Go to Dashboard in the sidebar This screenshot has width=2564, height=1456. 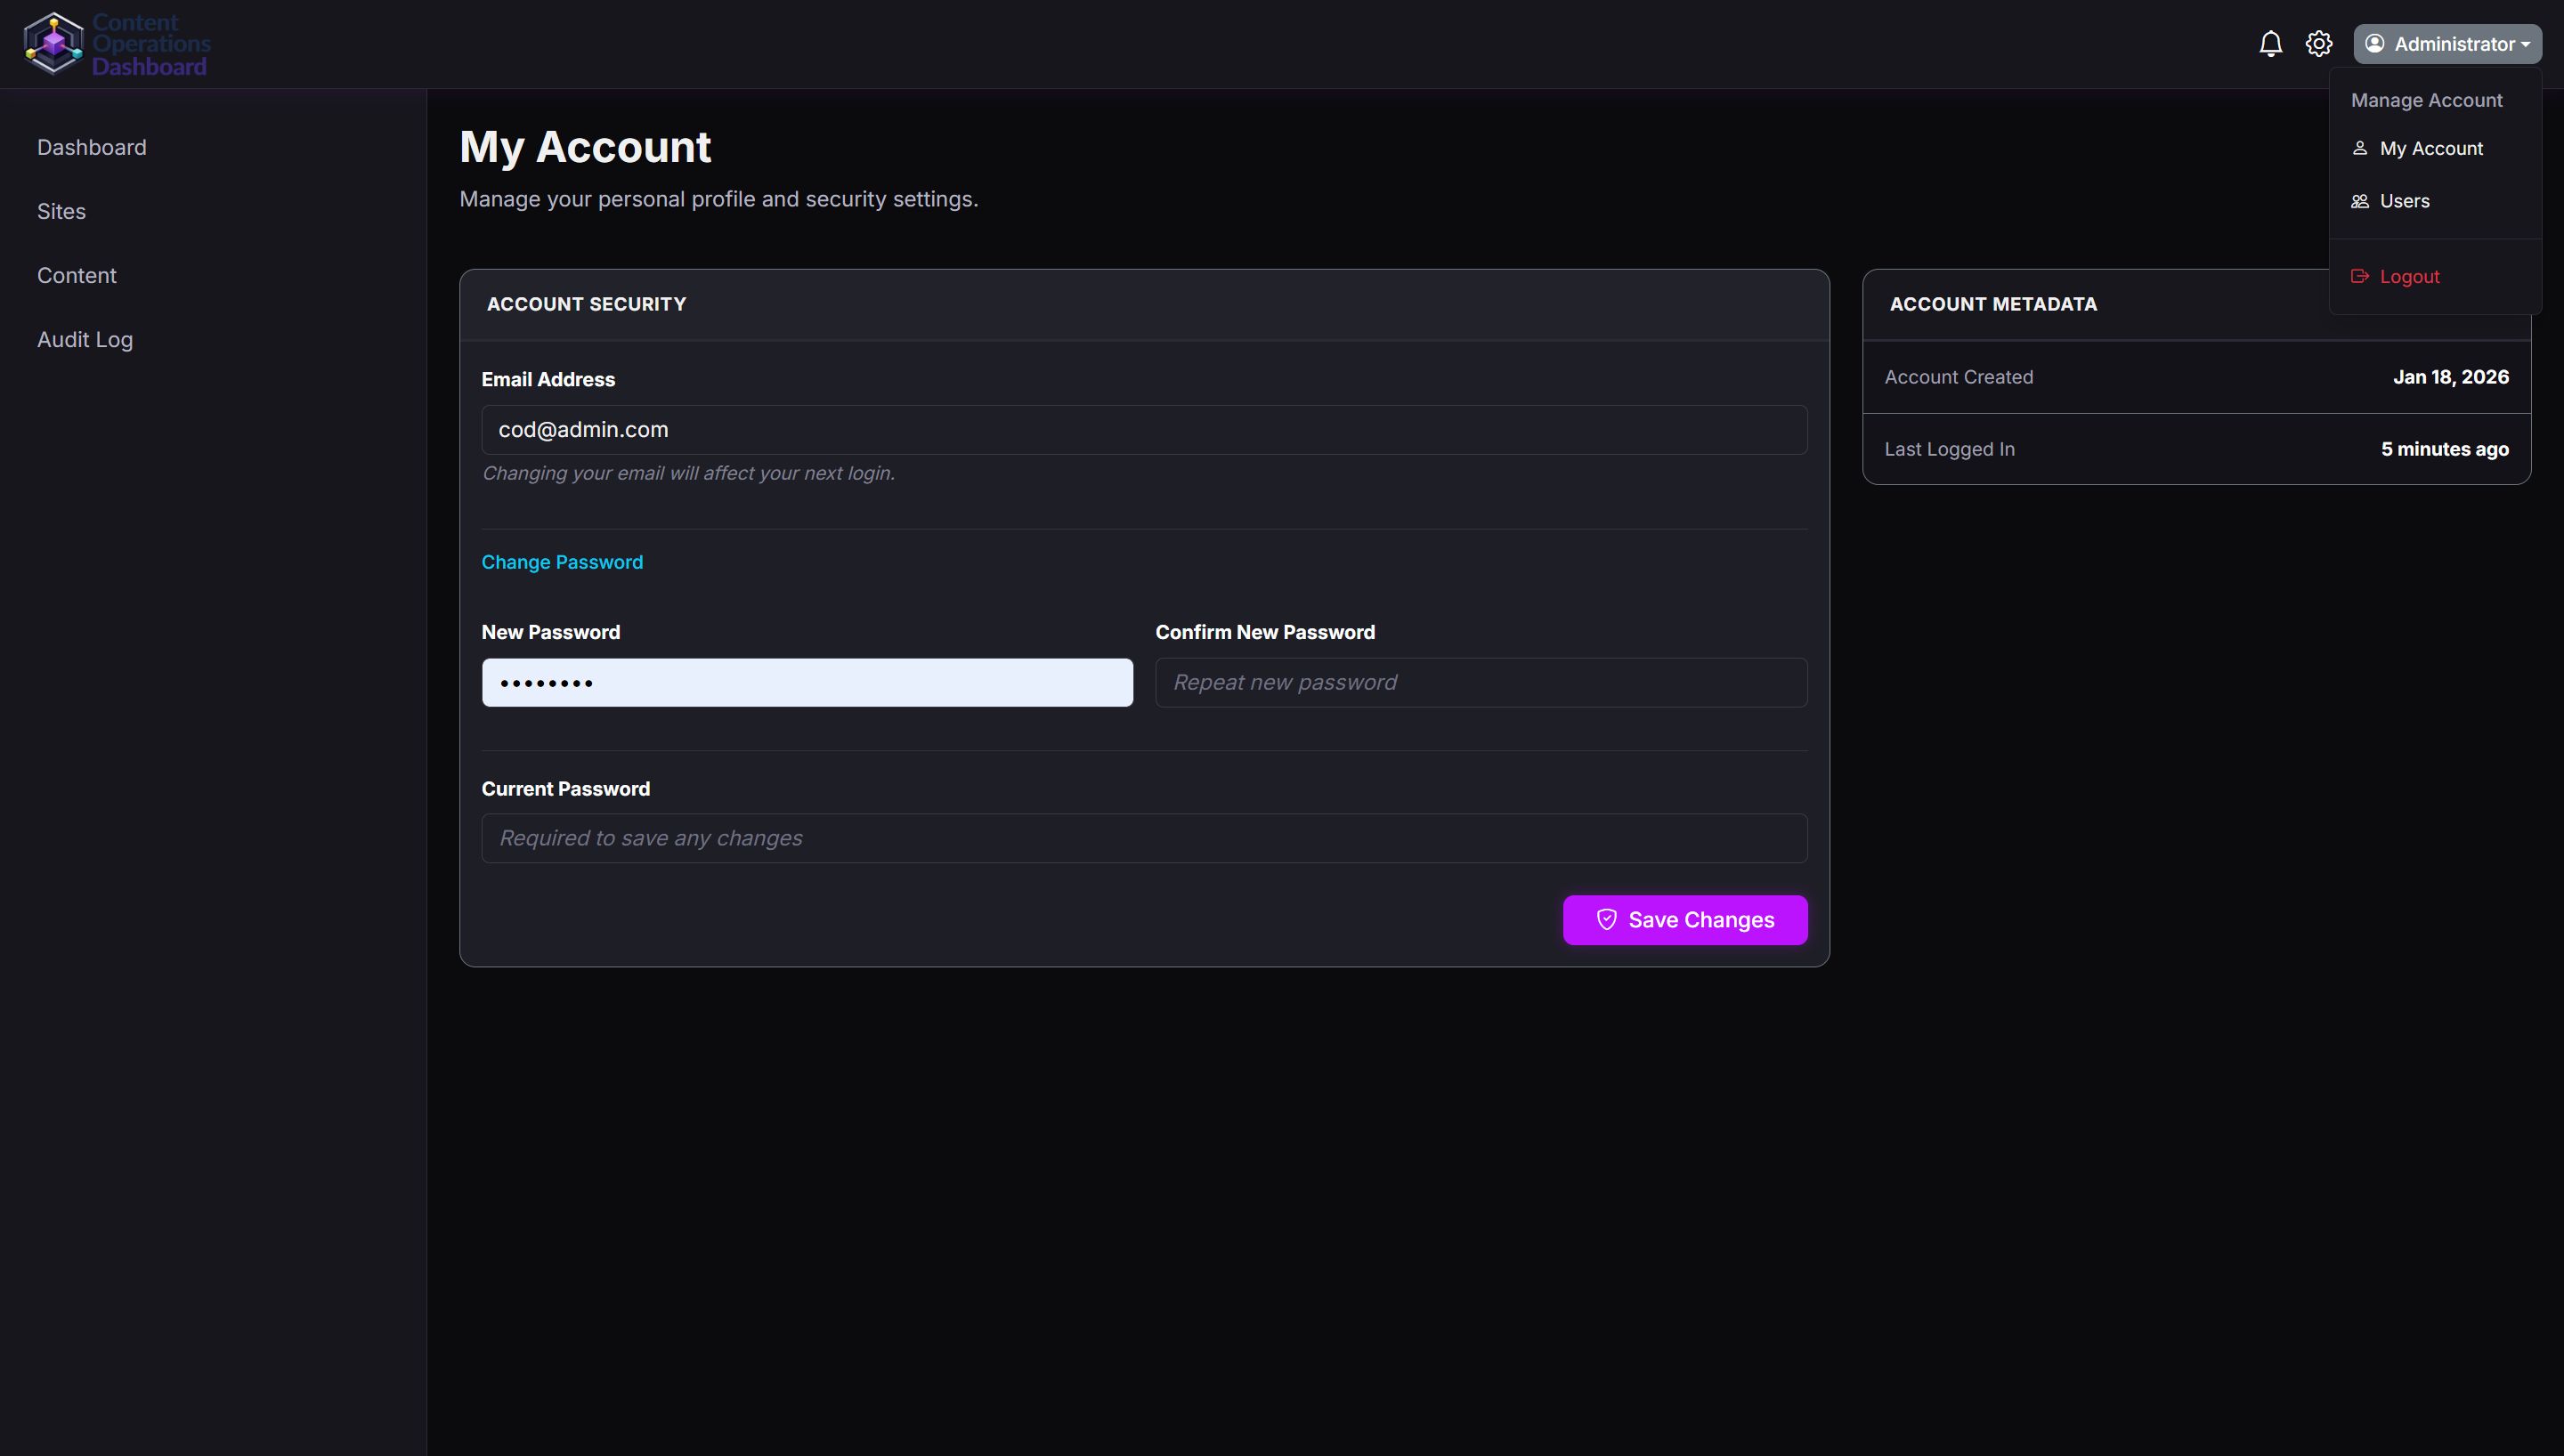(92, 147)
